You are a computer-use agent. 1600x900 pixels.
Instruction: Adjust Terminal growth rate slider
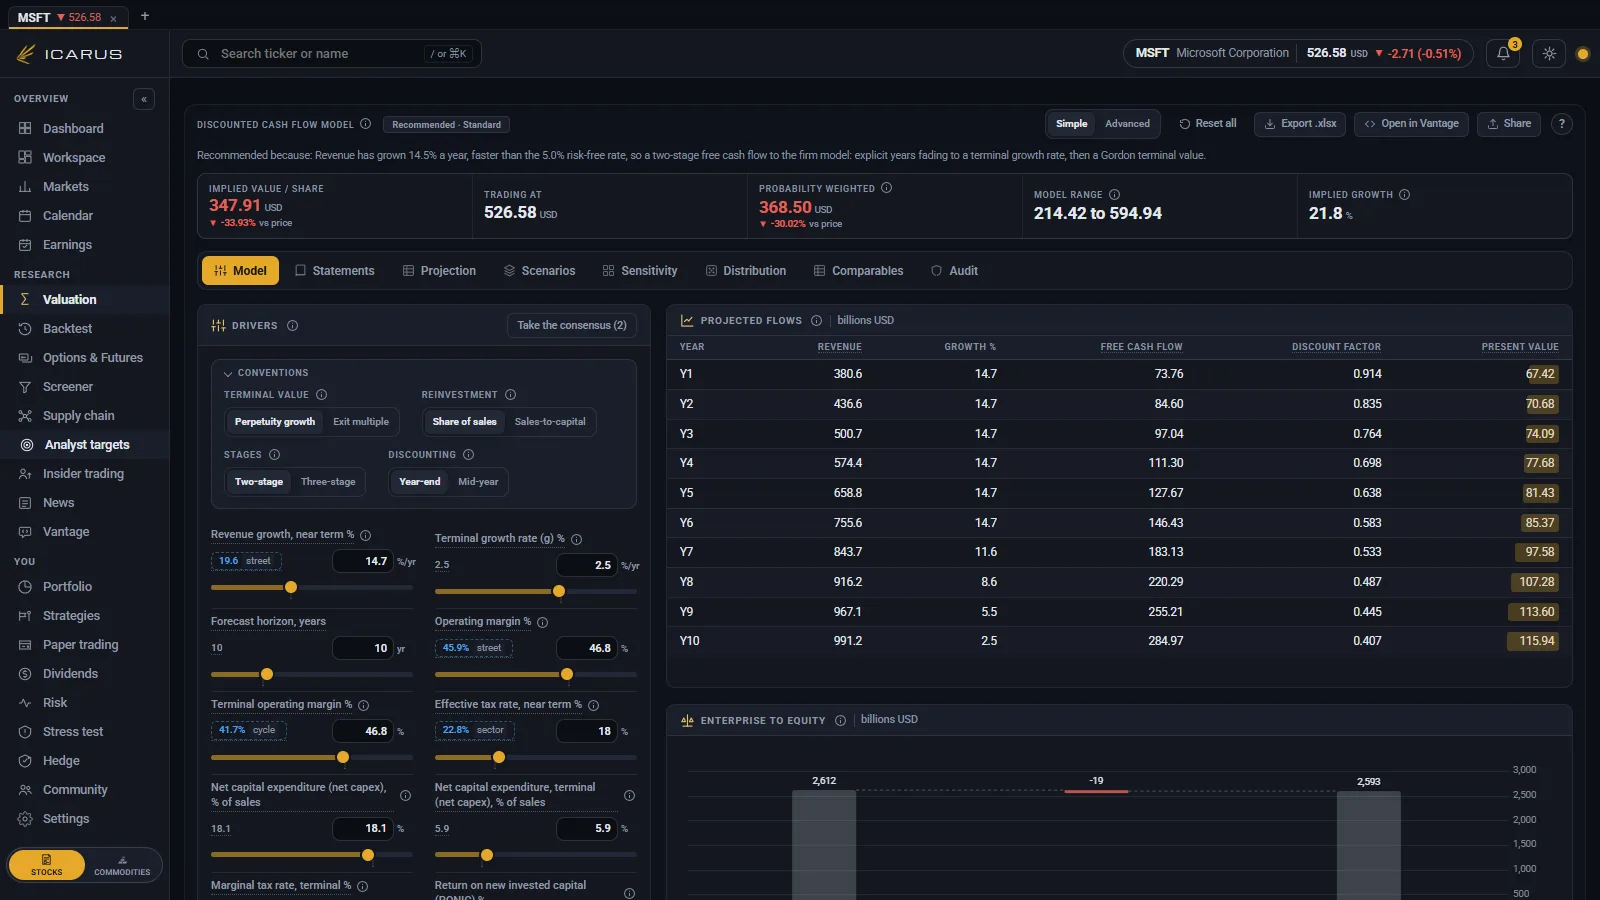click(x=535, y=592)
